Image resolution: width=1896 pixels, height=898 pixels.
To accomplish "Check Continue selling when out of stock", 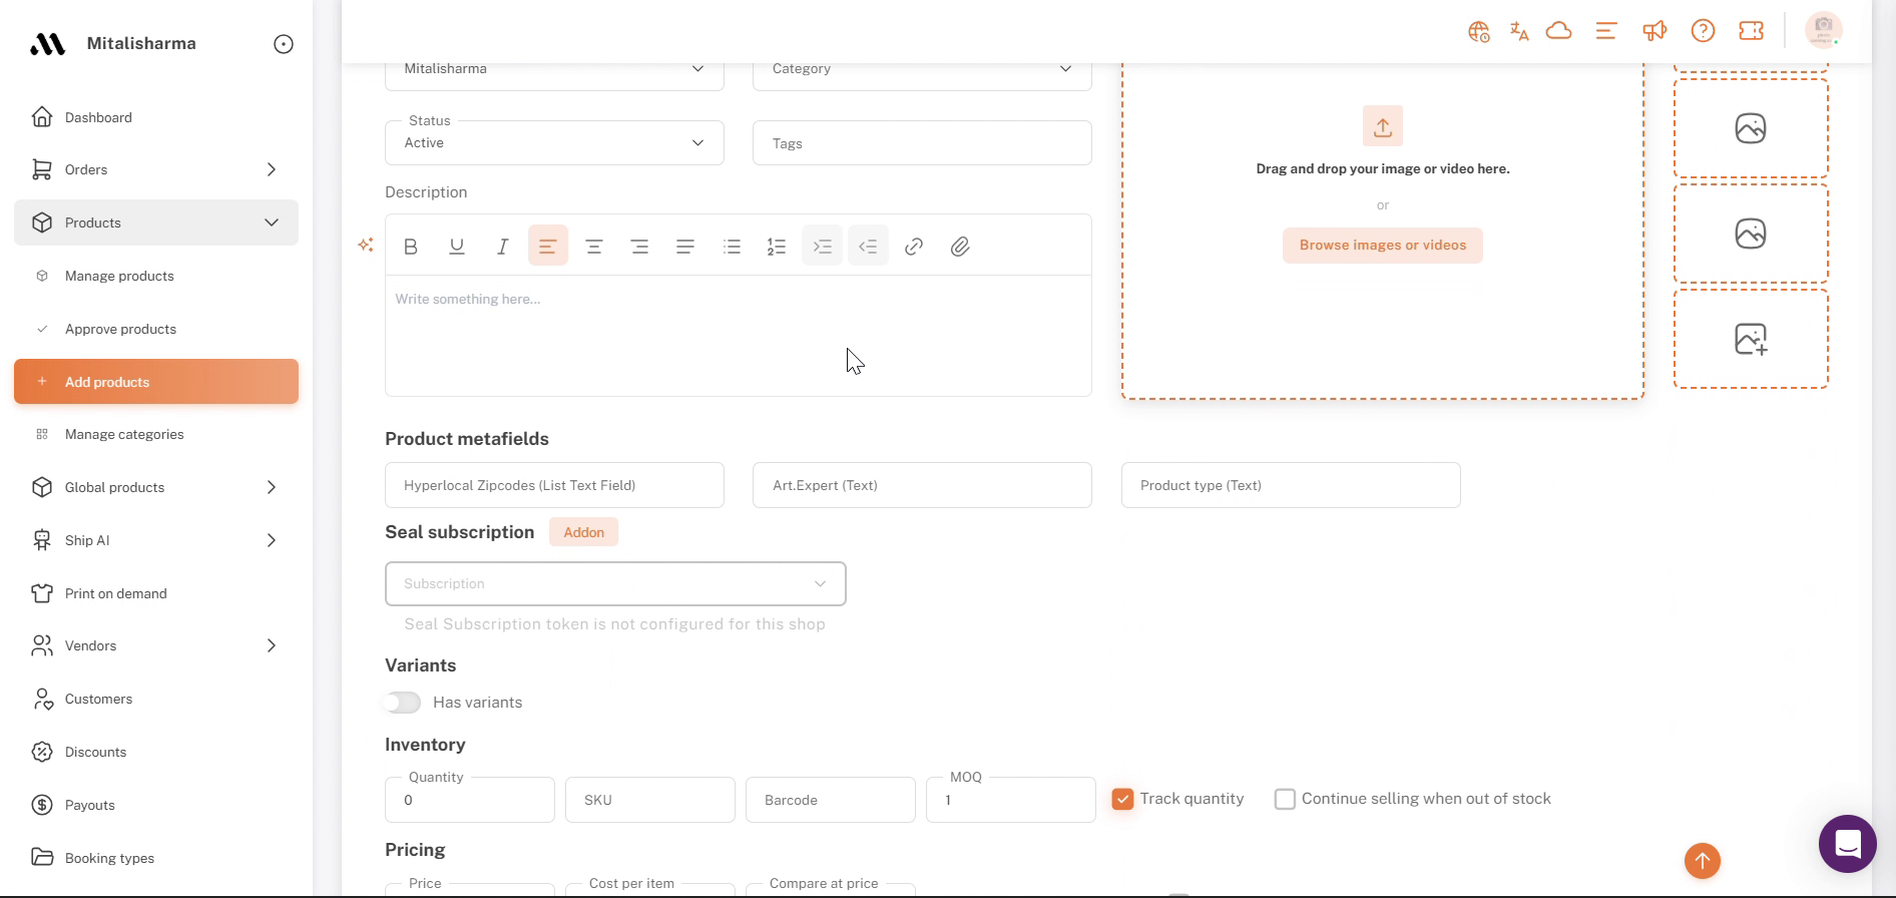I will pos(1285,799).
